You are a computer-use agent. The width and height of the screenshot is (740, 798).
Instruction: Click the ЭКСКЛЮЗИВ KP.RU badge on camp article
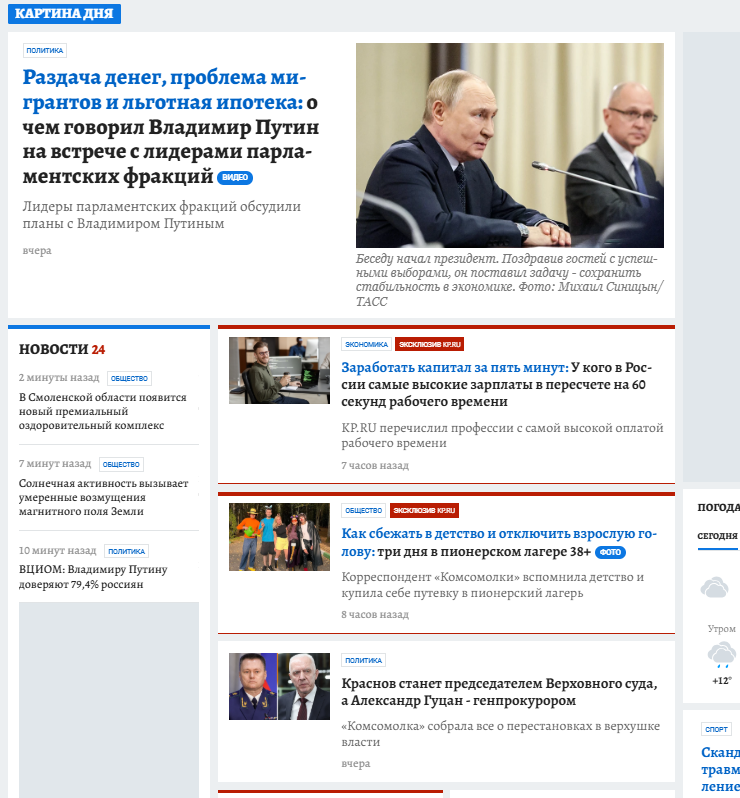pyautogui.click(x=424, y=510)
